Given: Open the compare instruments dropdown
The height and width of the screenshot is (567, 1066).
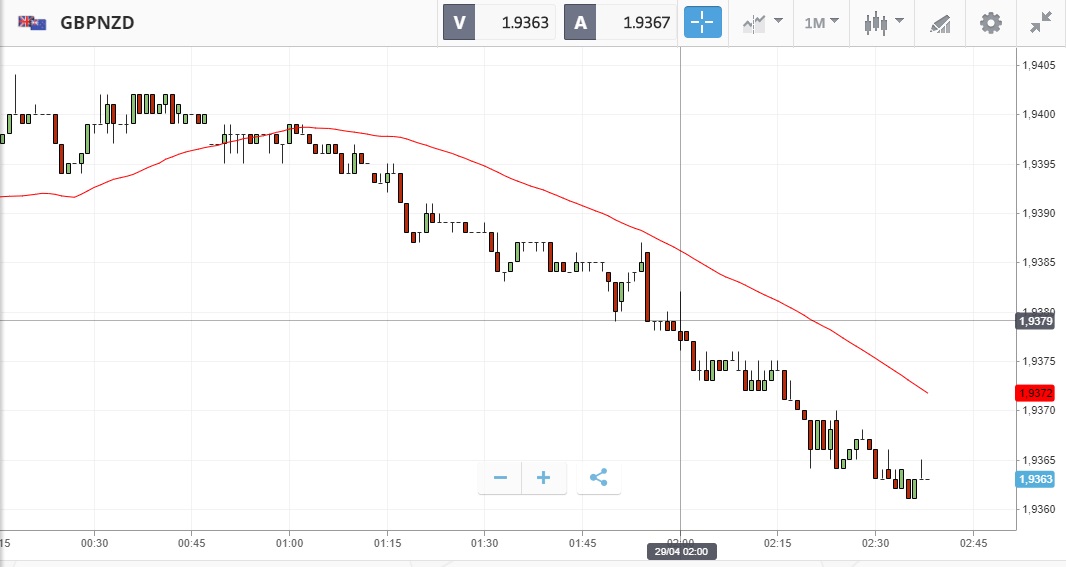Looking at the screenshot, I should click(762, 22).
